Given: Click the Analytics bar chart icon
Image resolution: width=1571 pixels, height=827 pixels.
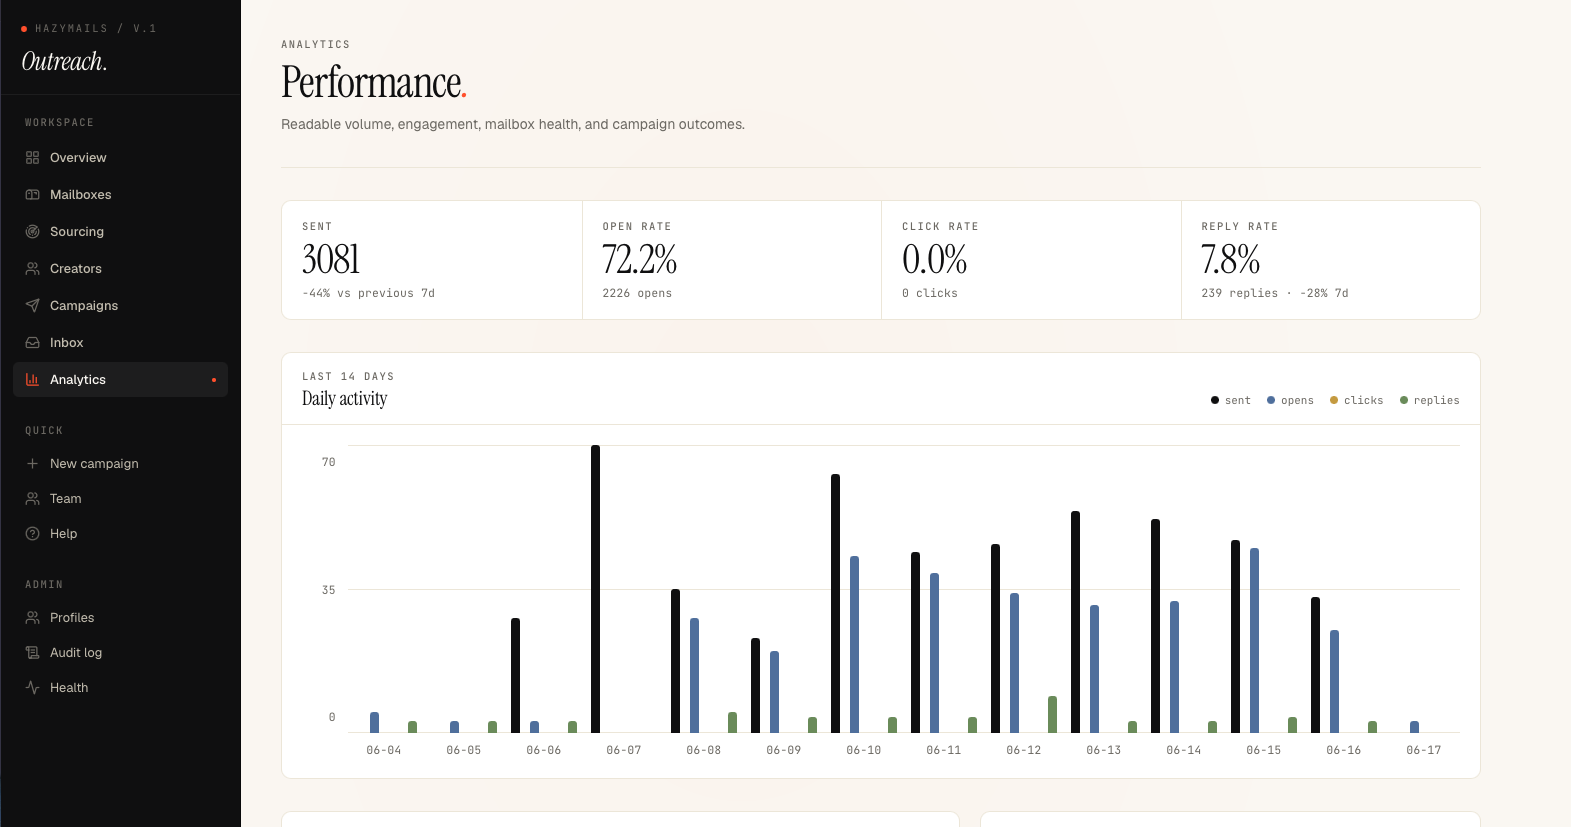Looking at the screenshot, I should 32,380.
